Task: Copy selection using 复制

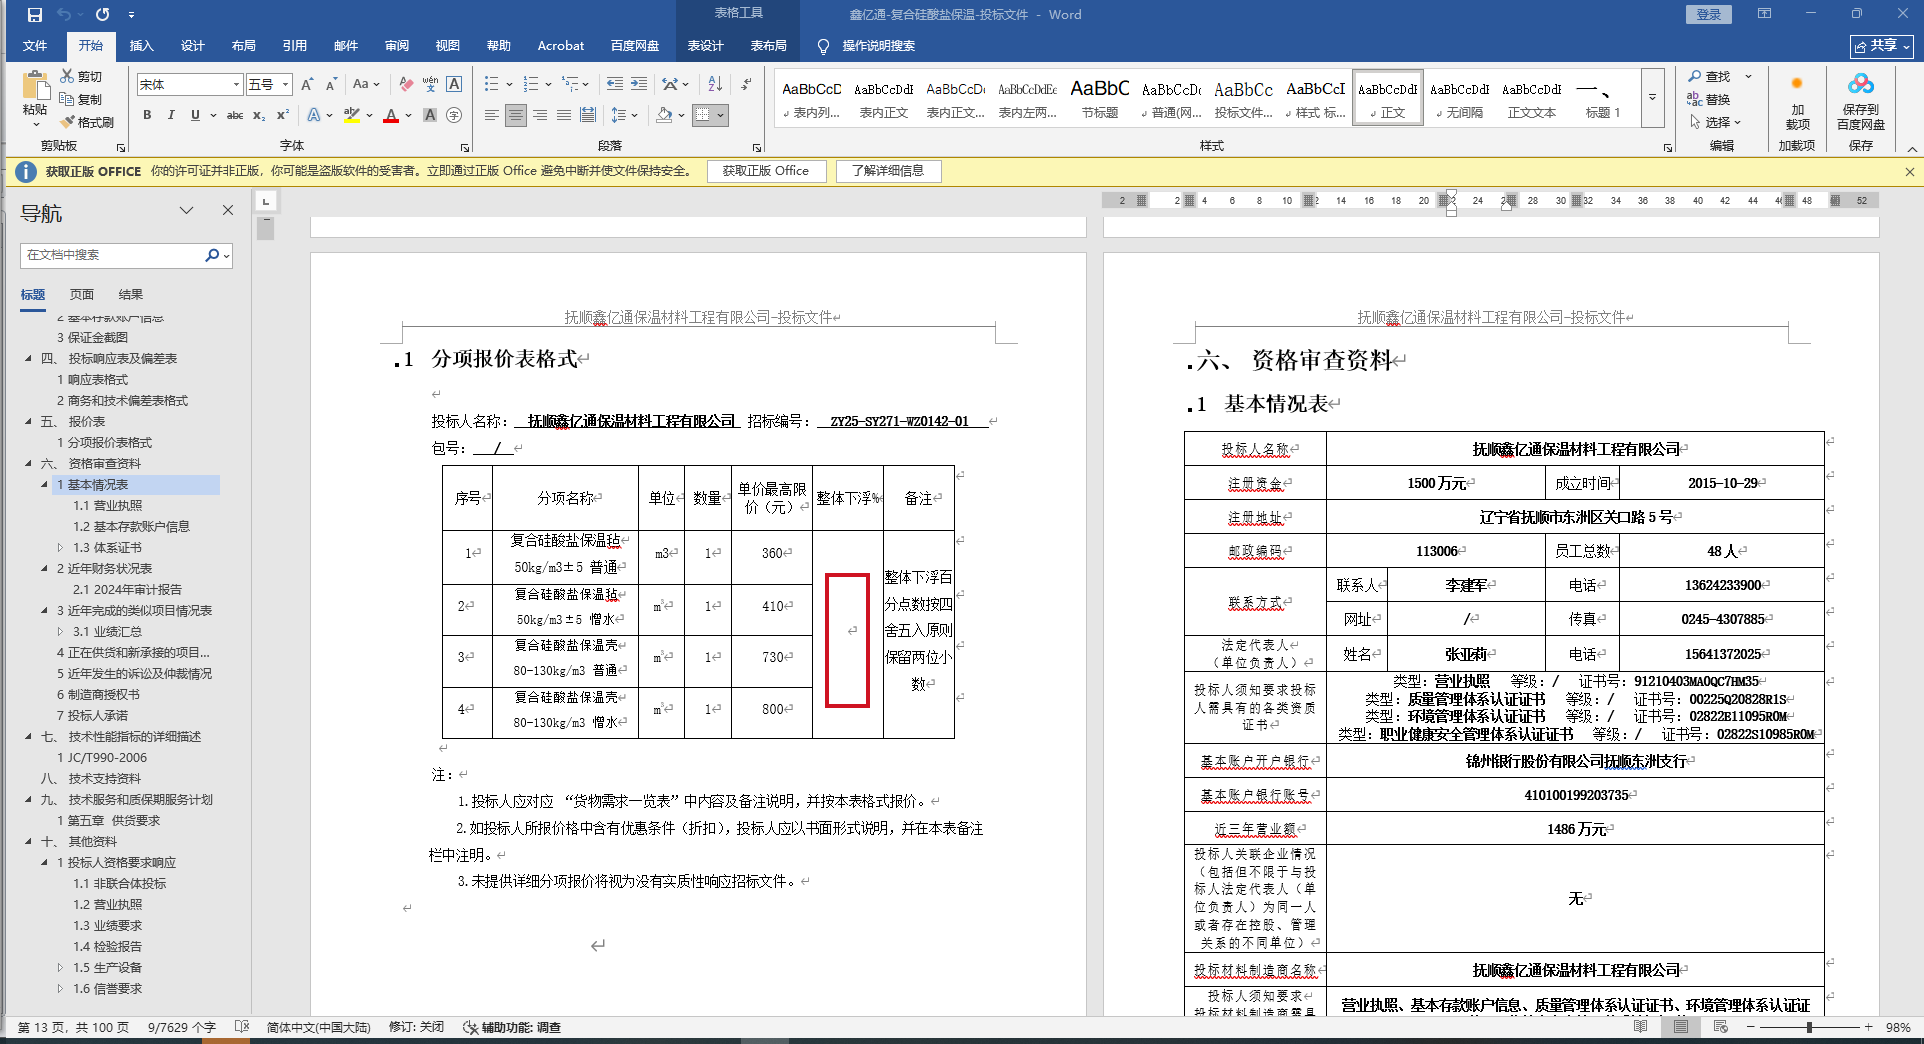Action: pos(81,99)
